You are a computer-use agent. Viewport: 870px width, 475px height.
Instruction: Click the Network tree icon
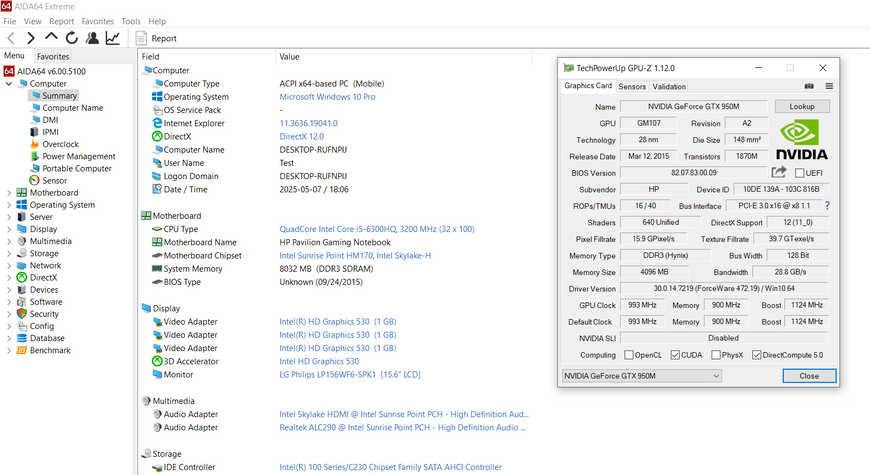pos(22,265)
